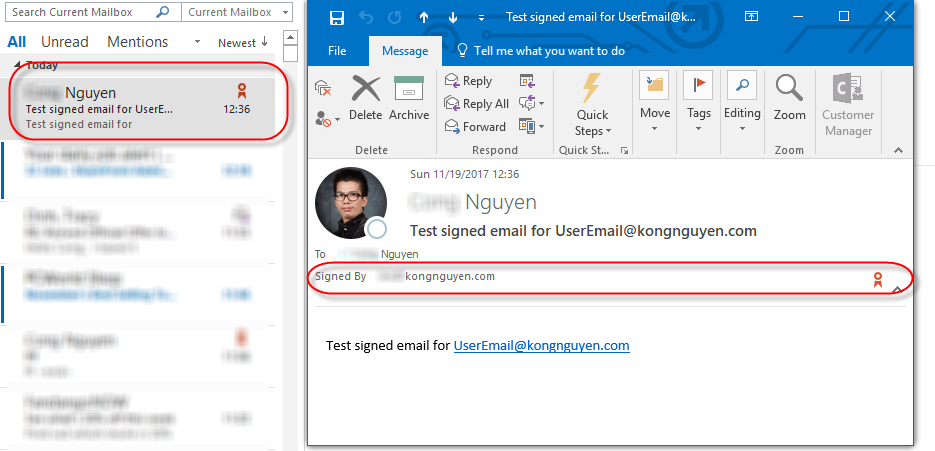935x451 pixels.
Task: Select the Unread filter
Action: pos(64,42)
